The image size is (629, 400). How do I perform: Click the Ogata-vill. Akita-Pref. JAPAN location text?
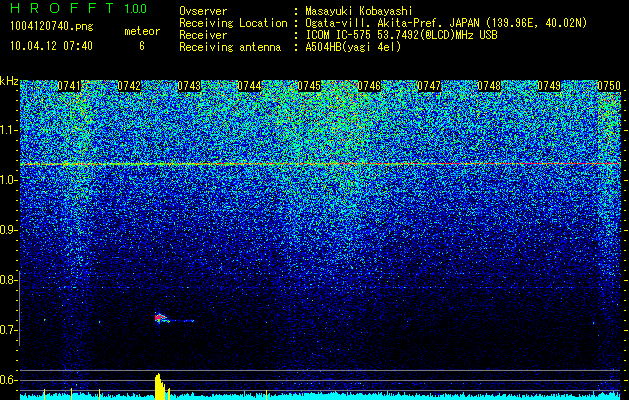(x=446, y=23)
